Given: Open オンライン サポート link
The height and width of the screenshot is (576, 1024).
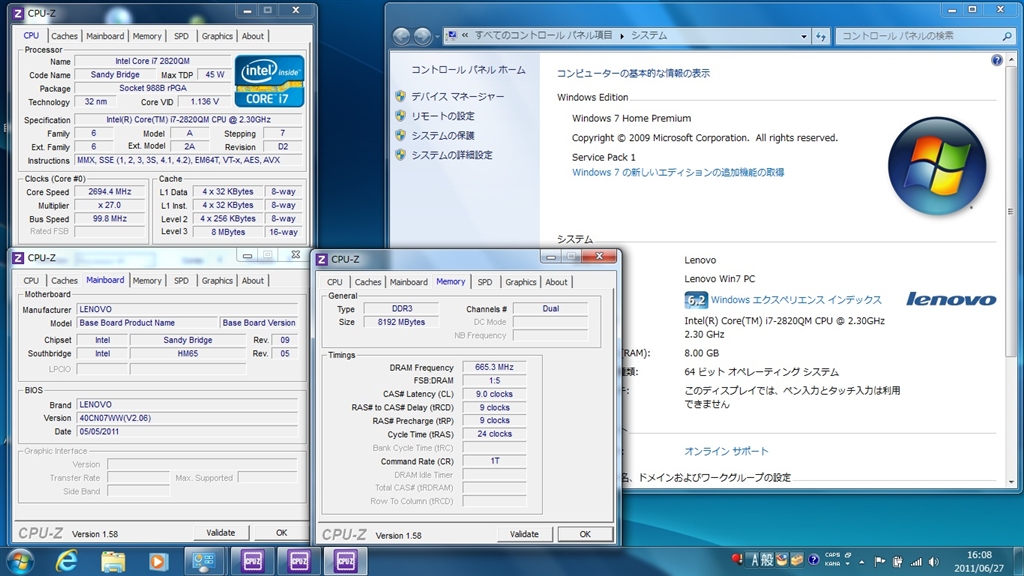Looking at the screenshot, I should point(726,451).
